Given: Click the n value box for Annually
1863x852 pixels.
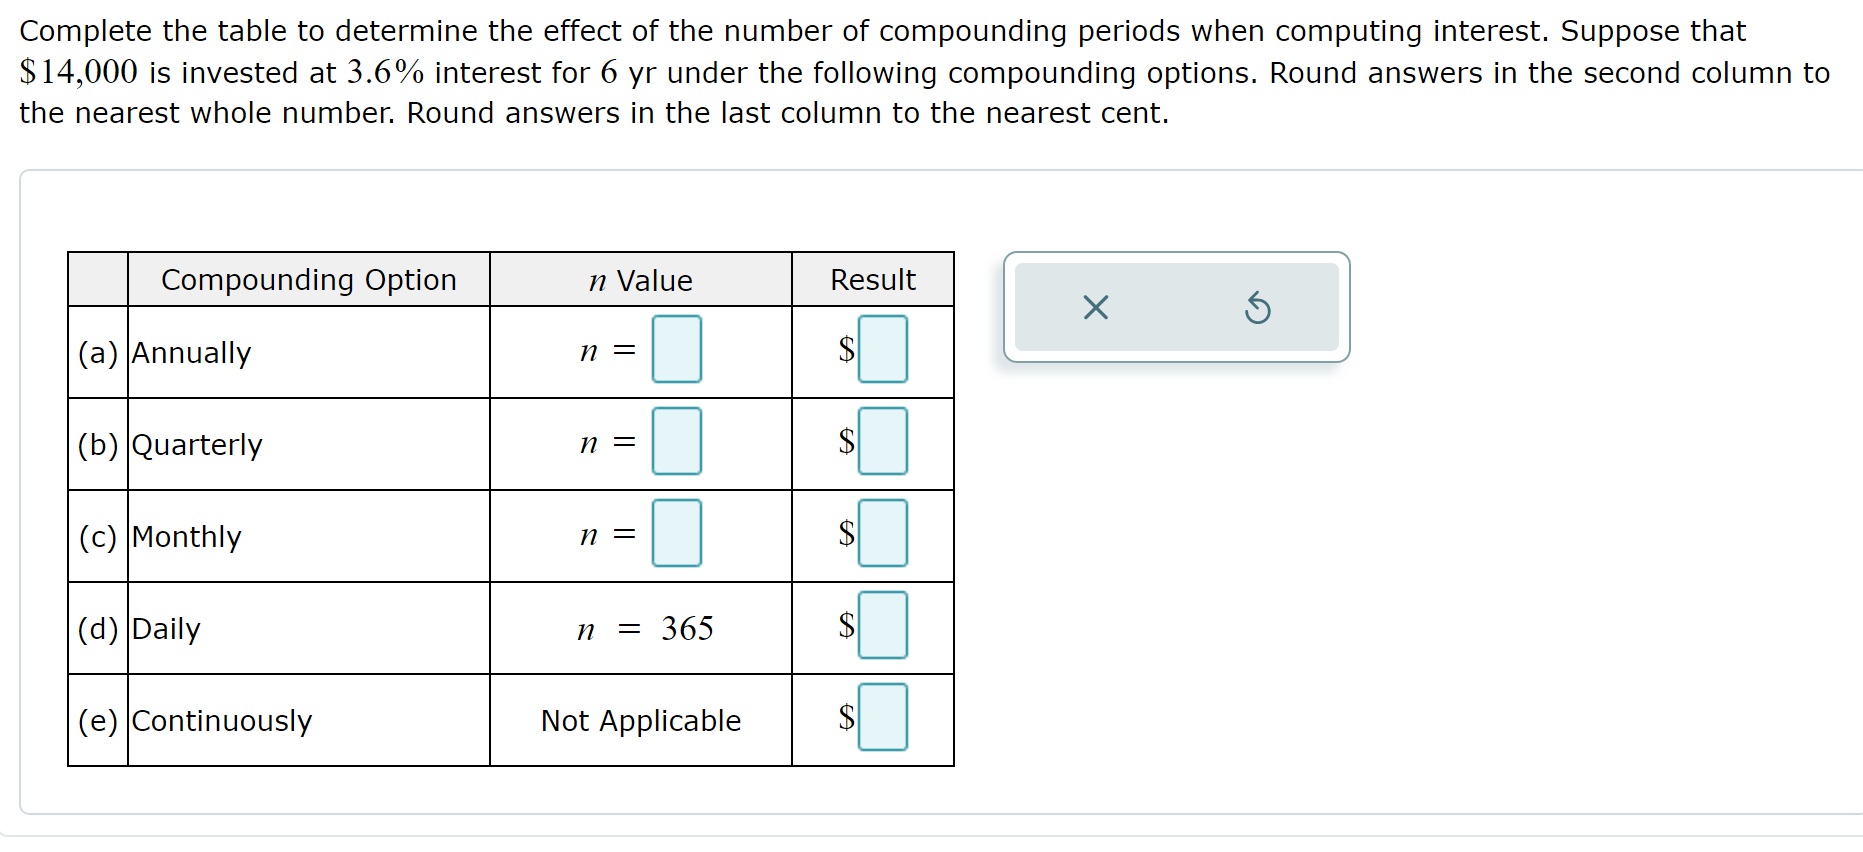Looking at the screenshot, I should pos(677,349).
